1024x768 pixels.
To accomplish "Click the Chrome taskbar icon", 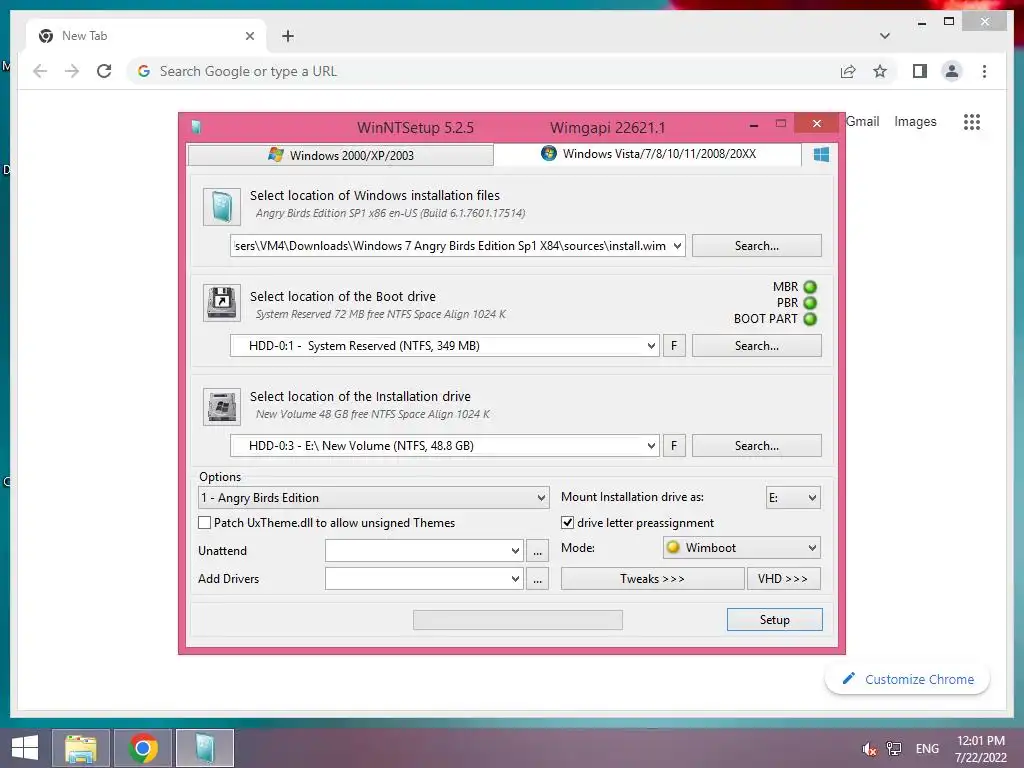I will point(143,748).
